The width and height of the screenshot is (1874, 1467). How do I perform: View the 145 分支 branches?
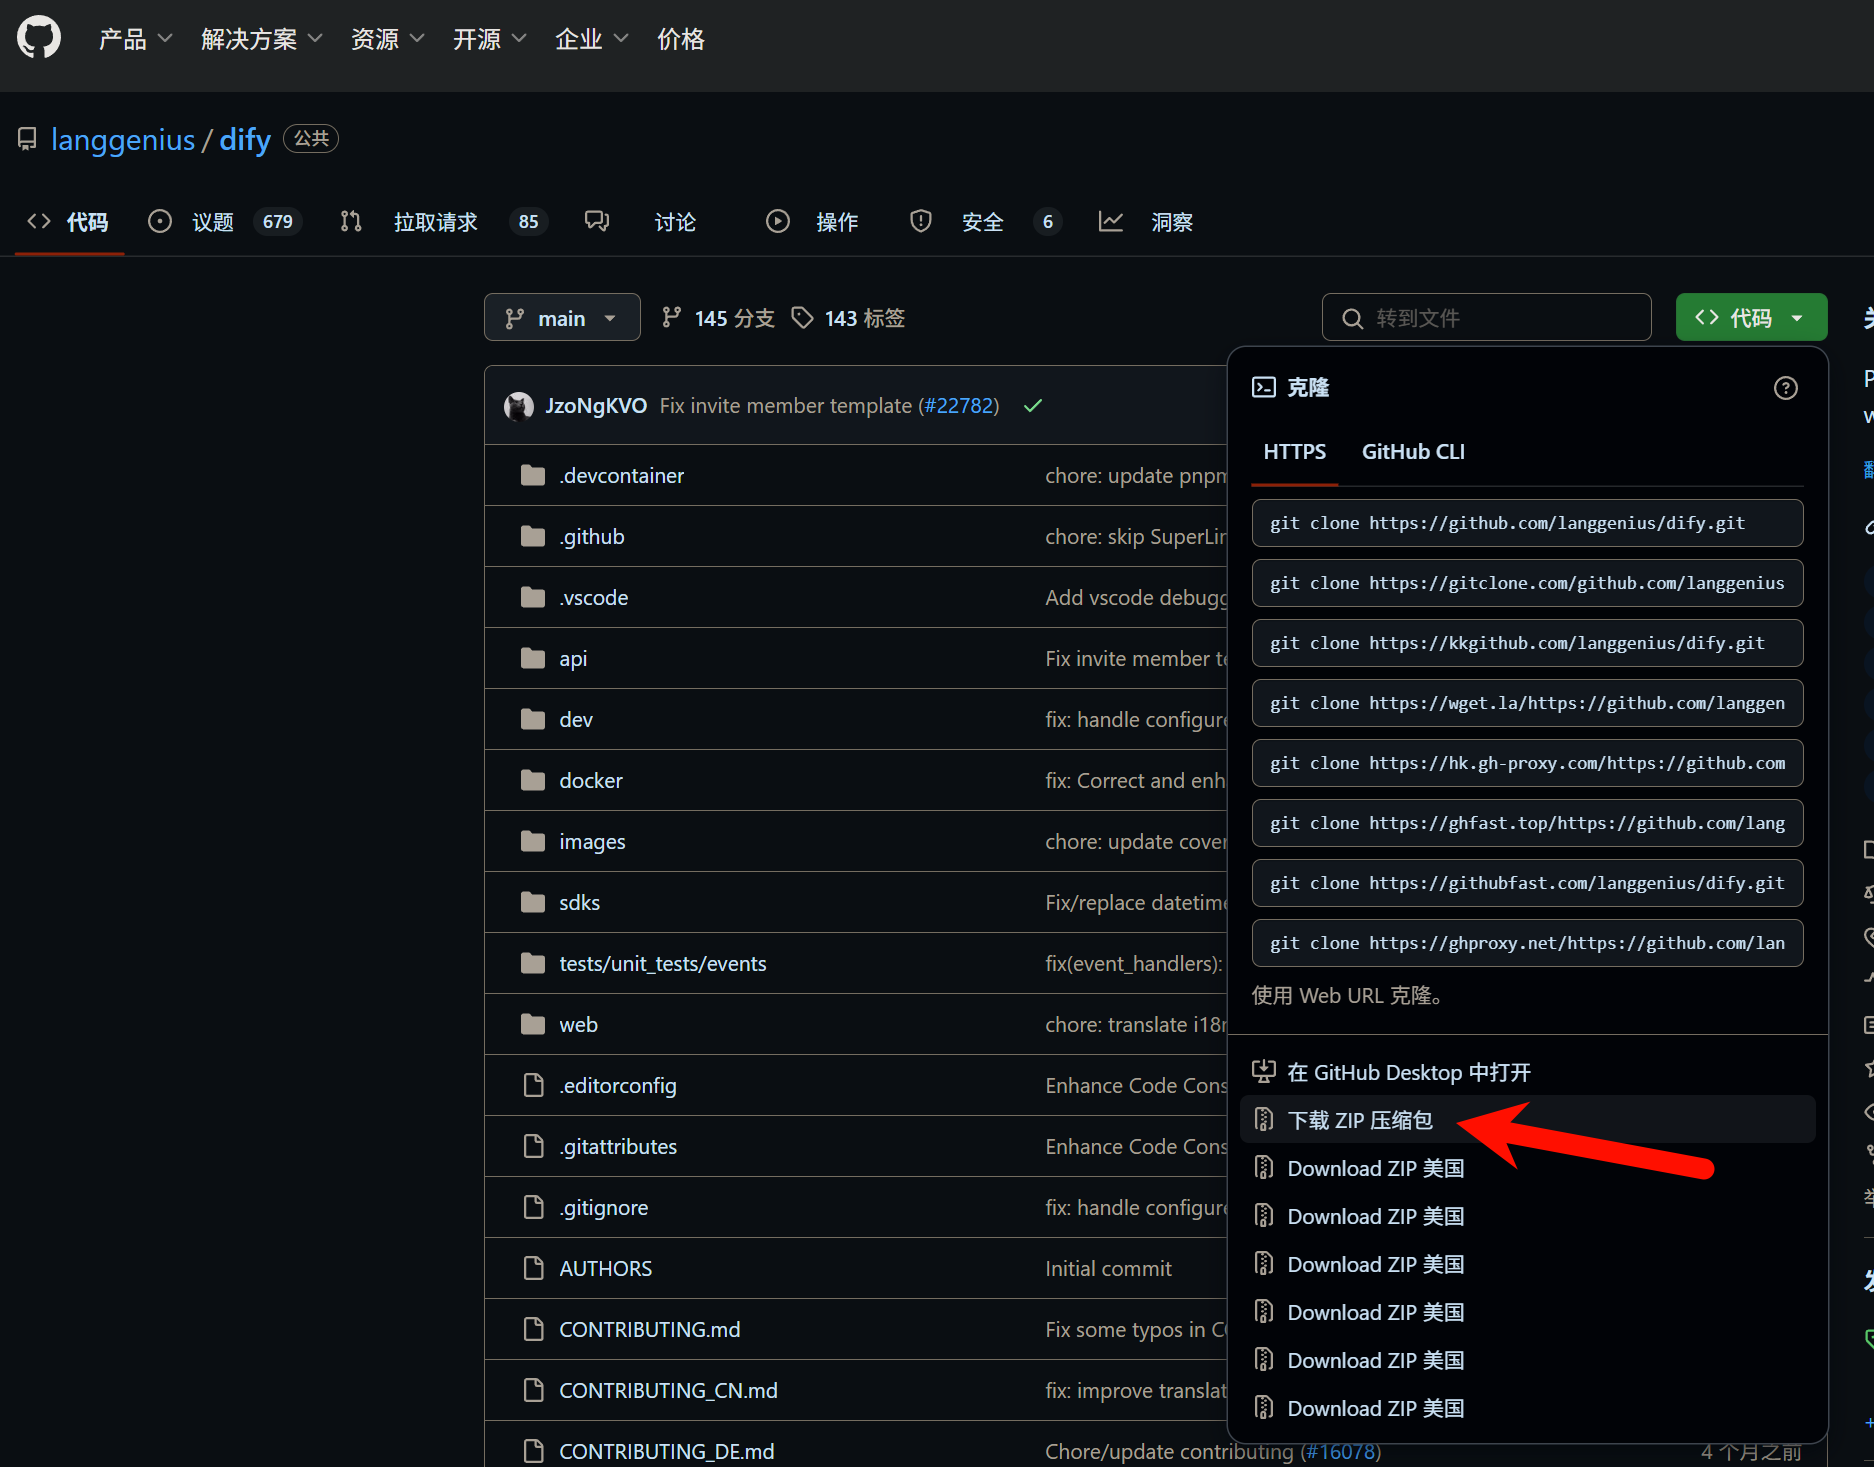(718, 318)
